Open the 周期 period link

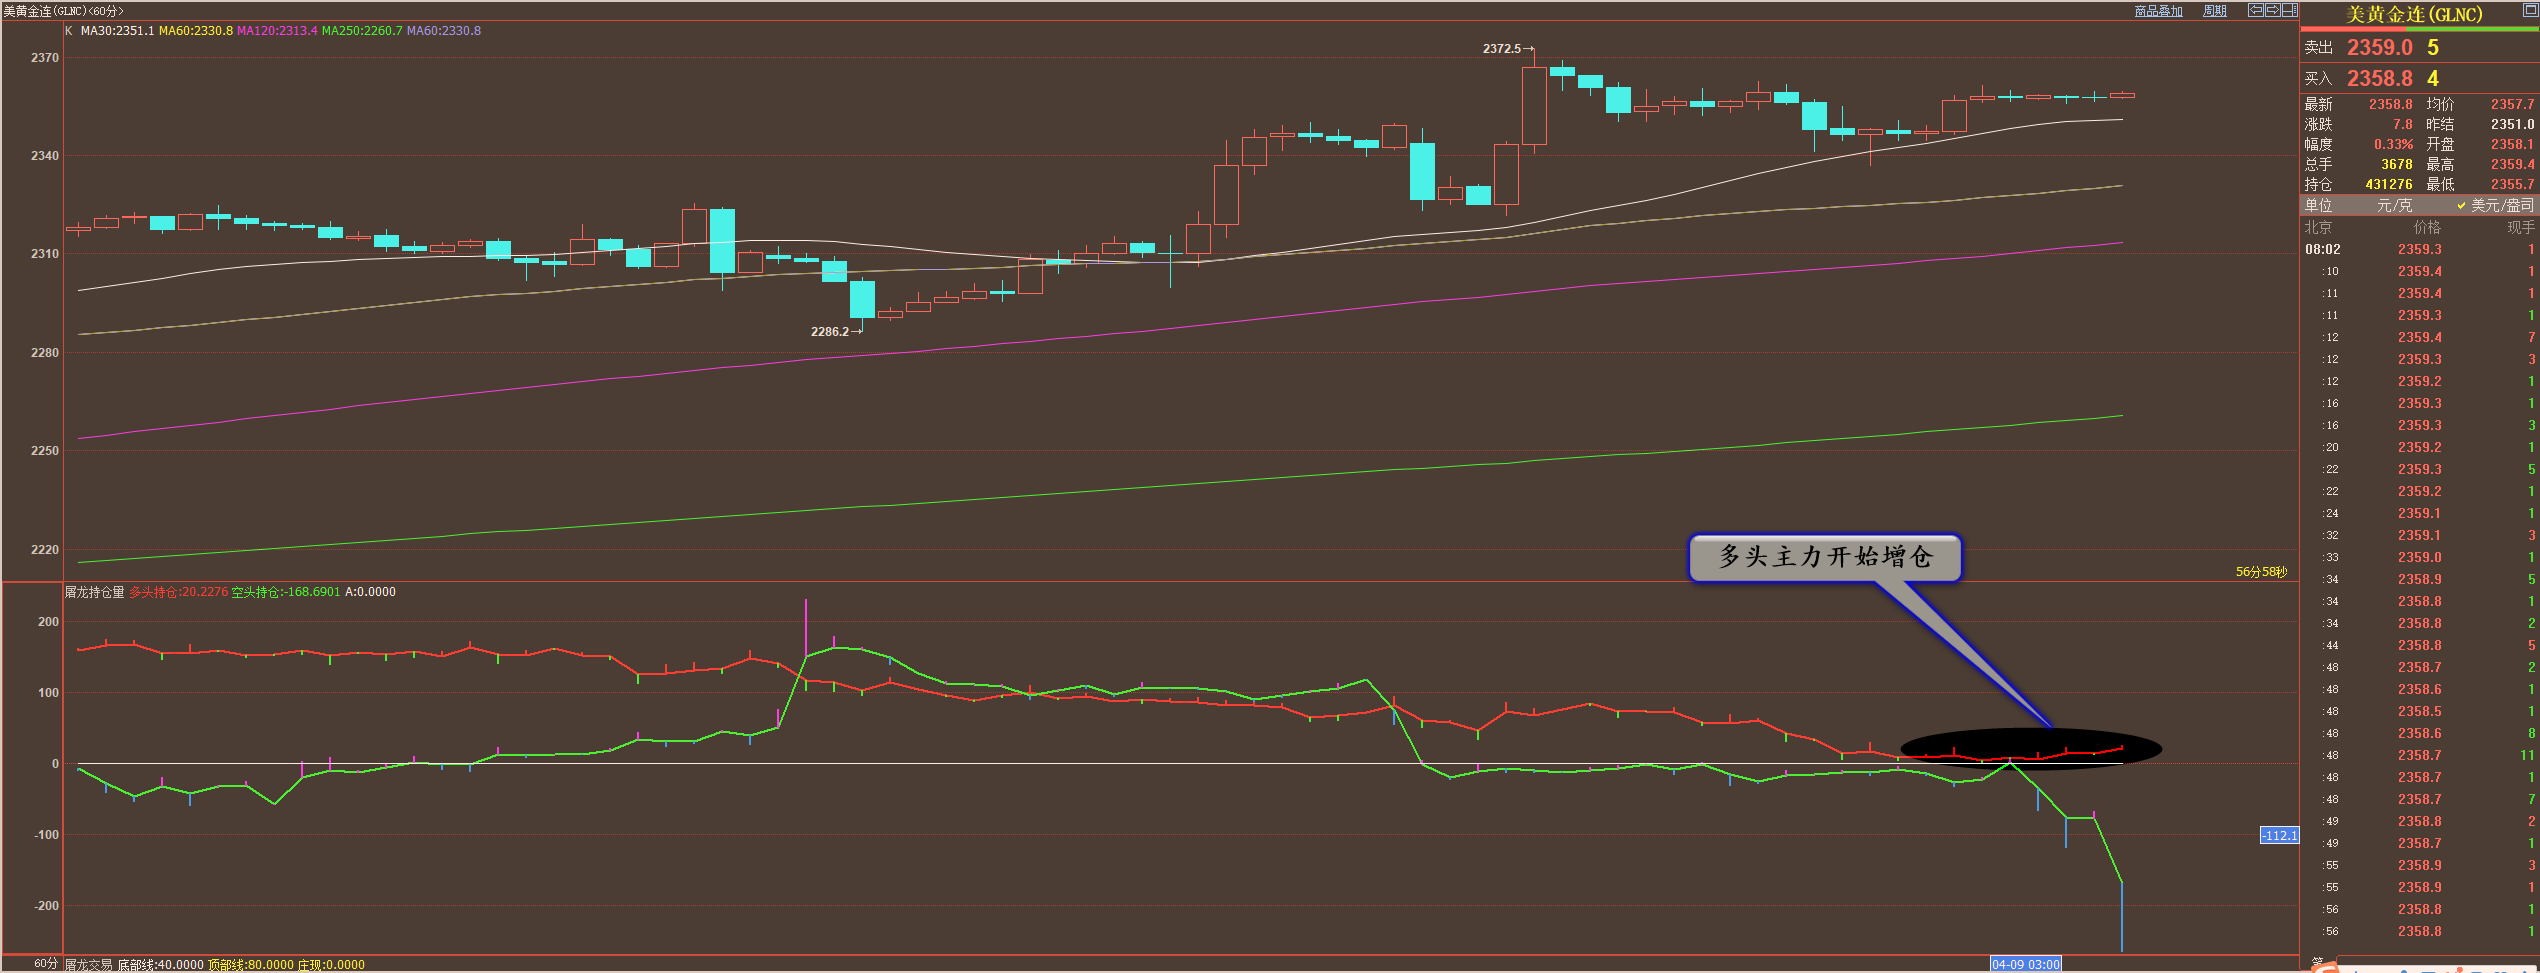[2215, 11]
